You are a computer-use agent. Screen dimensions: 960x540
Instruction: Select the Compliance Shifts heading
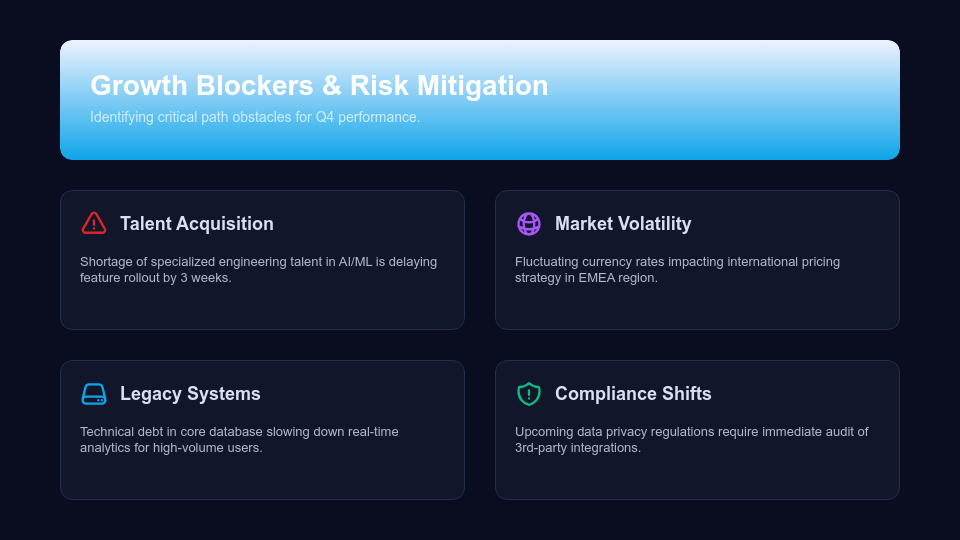point(633,394)
